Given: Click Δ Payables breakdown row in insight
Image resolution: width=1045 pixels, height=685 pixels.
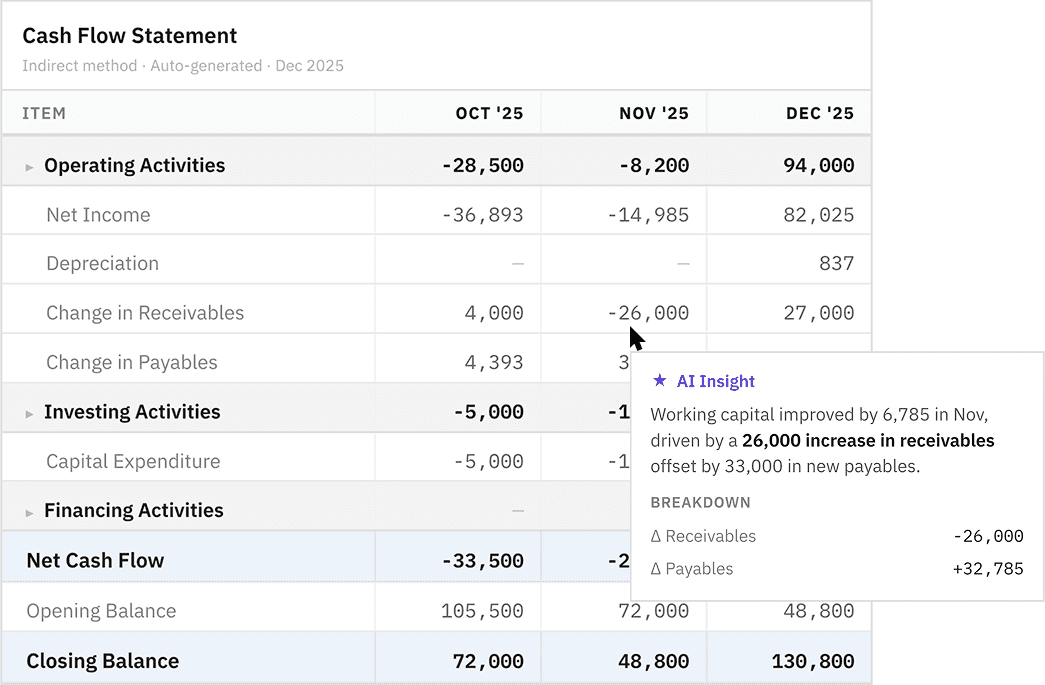Looking at the screenshot, I should click(836, 569).
